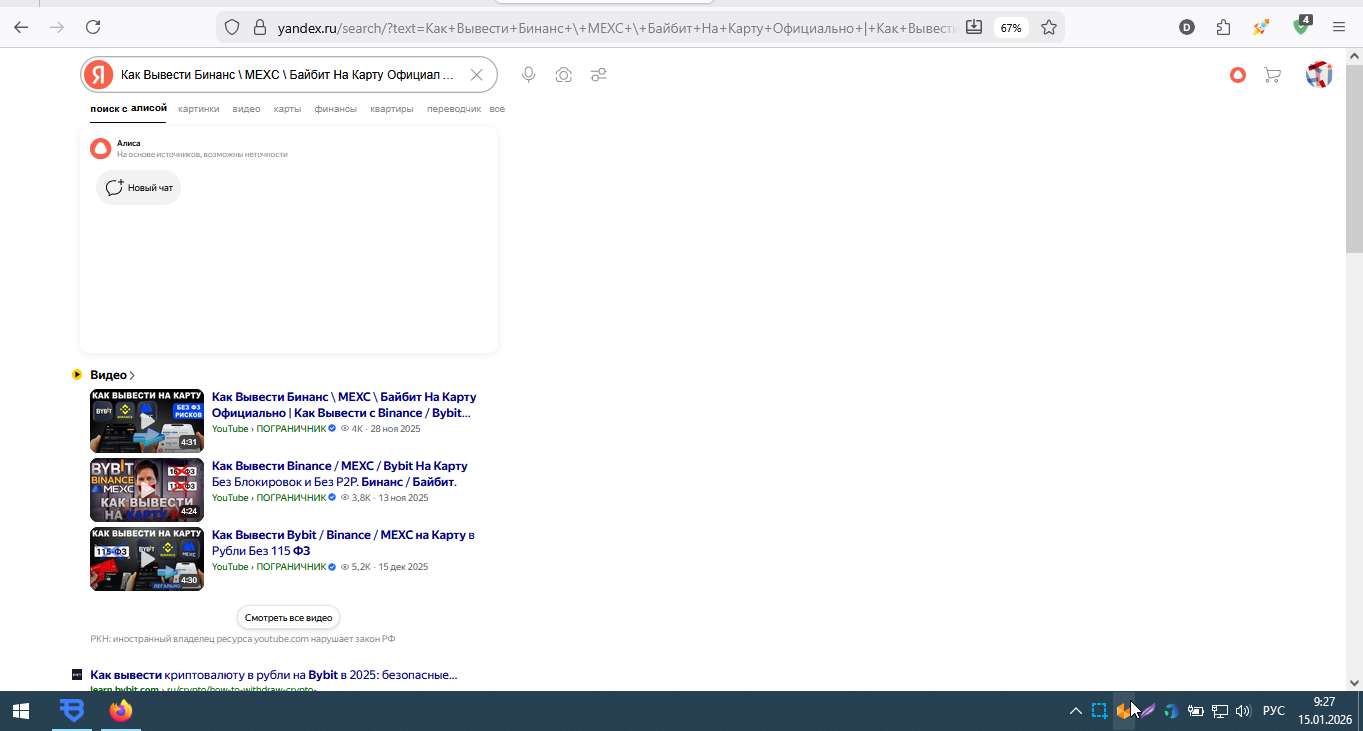Viewport: 1363px width, 731px height.
Task: Click the install/download icon in address bar
Action: [974, 28]
